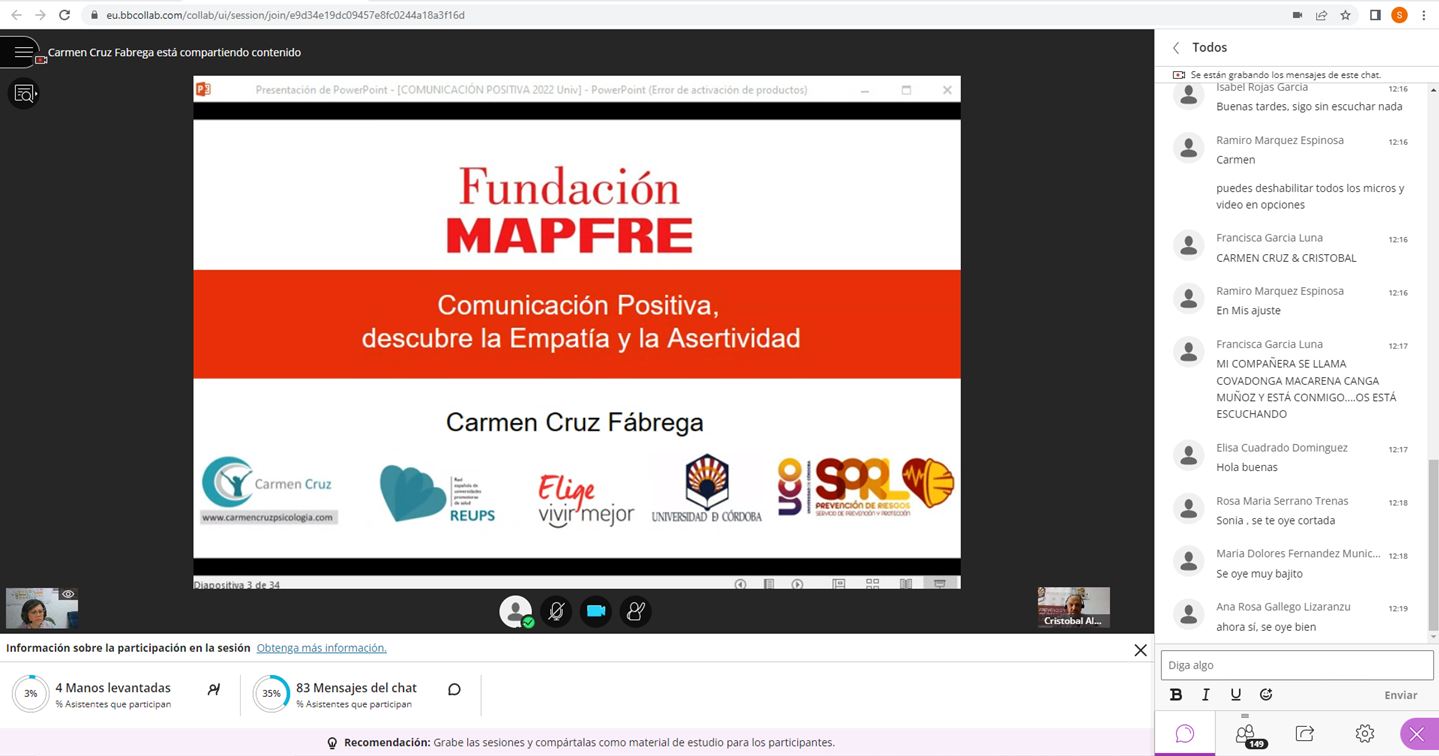Open my status and settings avatar

point(516,611)
